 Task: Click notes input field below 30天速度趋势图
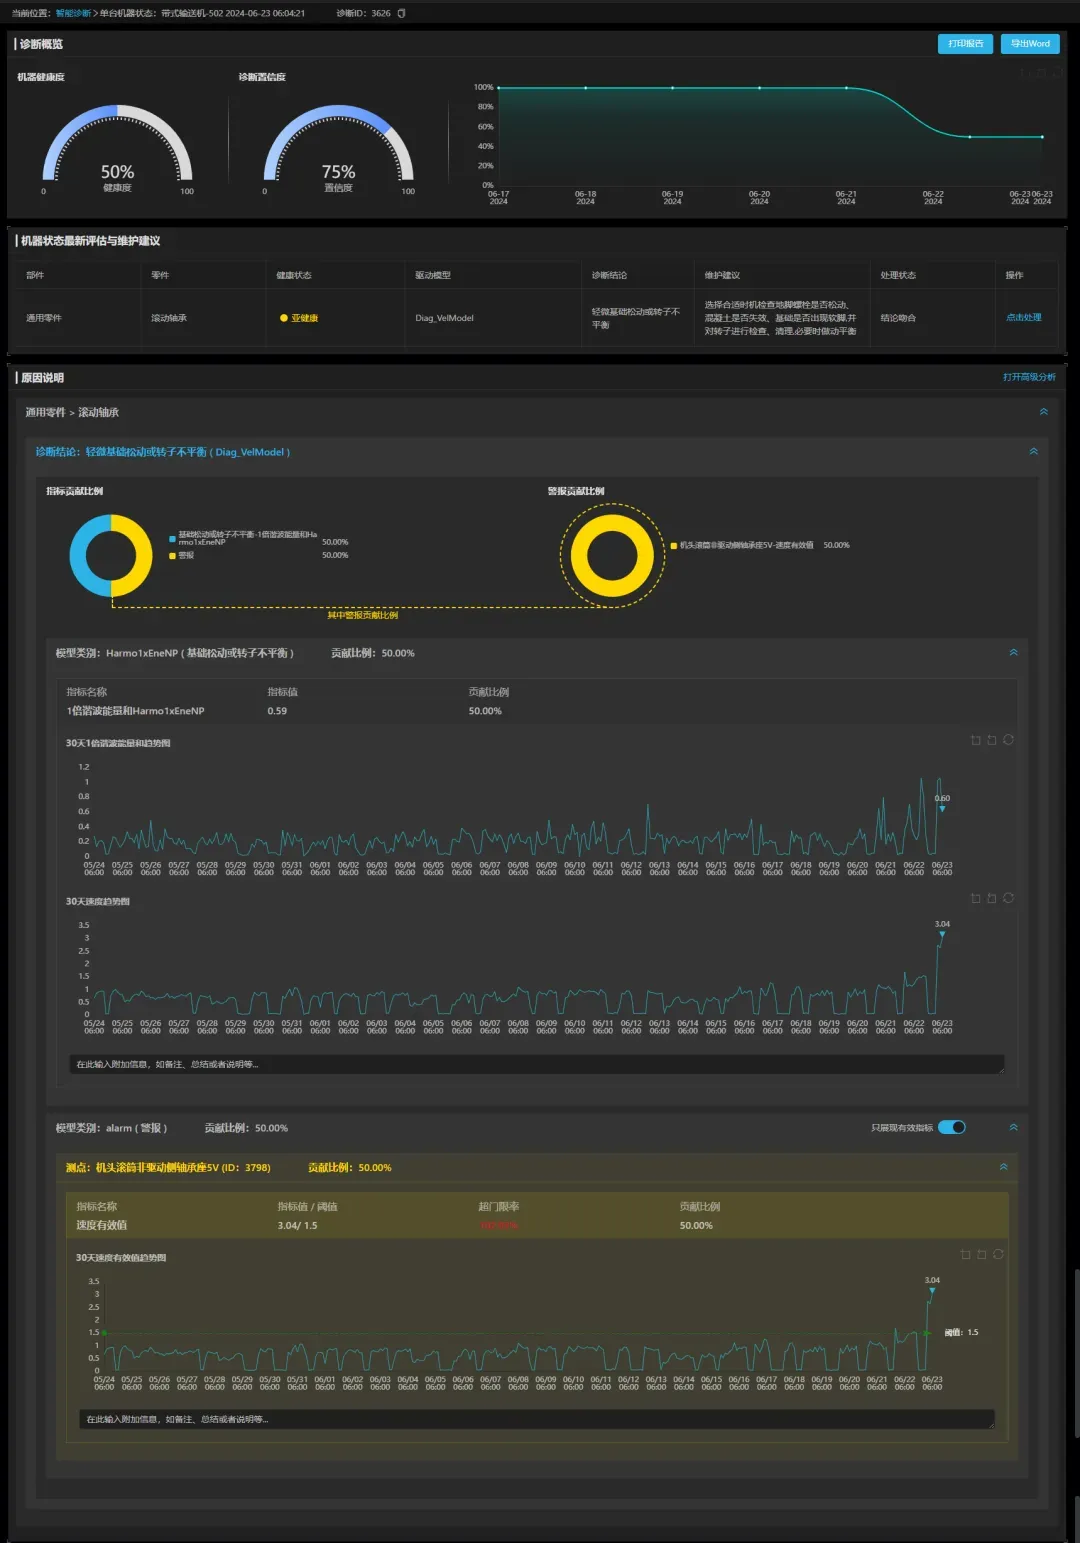pos(535,1064)
